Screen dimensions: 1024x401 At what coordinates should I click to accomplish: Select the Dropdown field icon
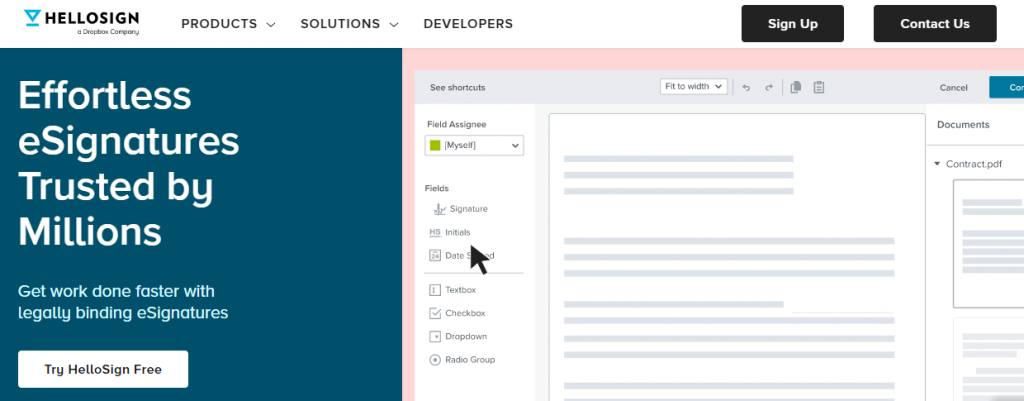(435, 336)
